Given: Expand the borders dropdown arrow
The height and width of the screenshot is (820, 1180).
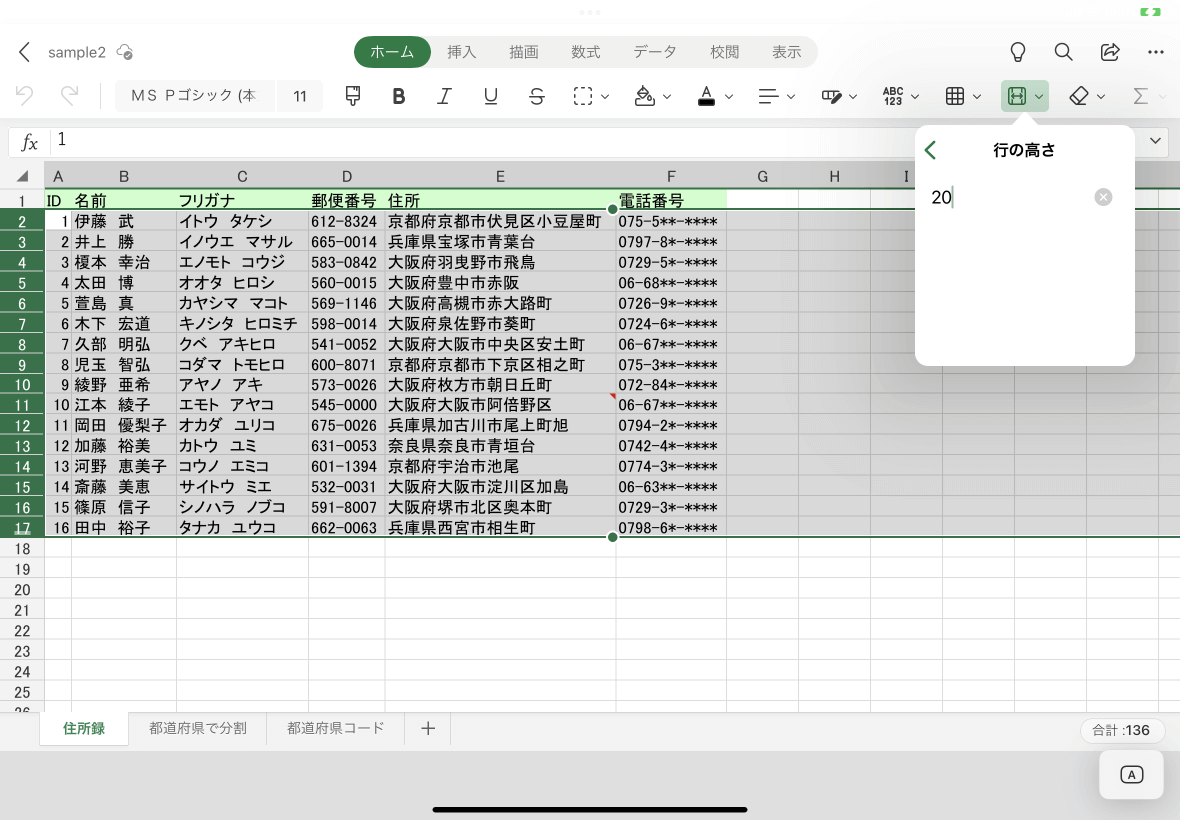Looking at the screenshot, I should pos(605,97).
